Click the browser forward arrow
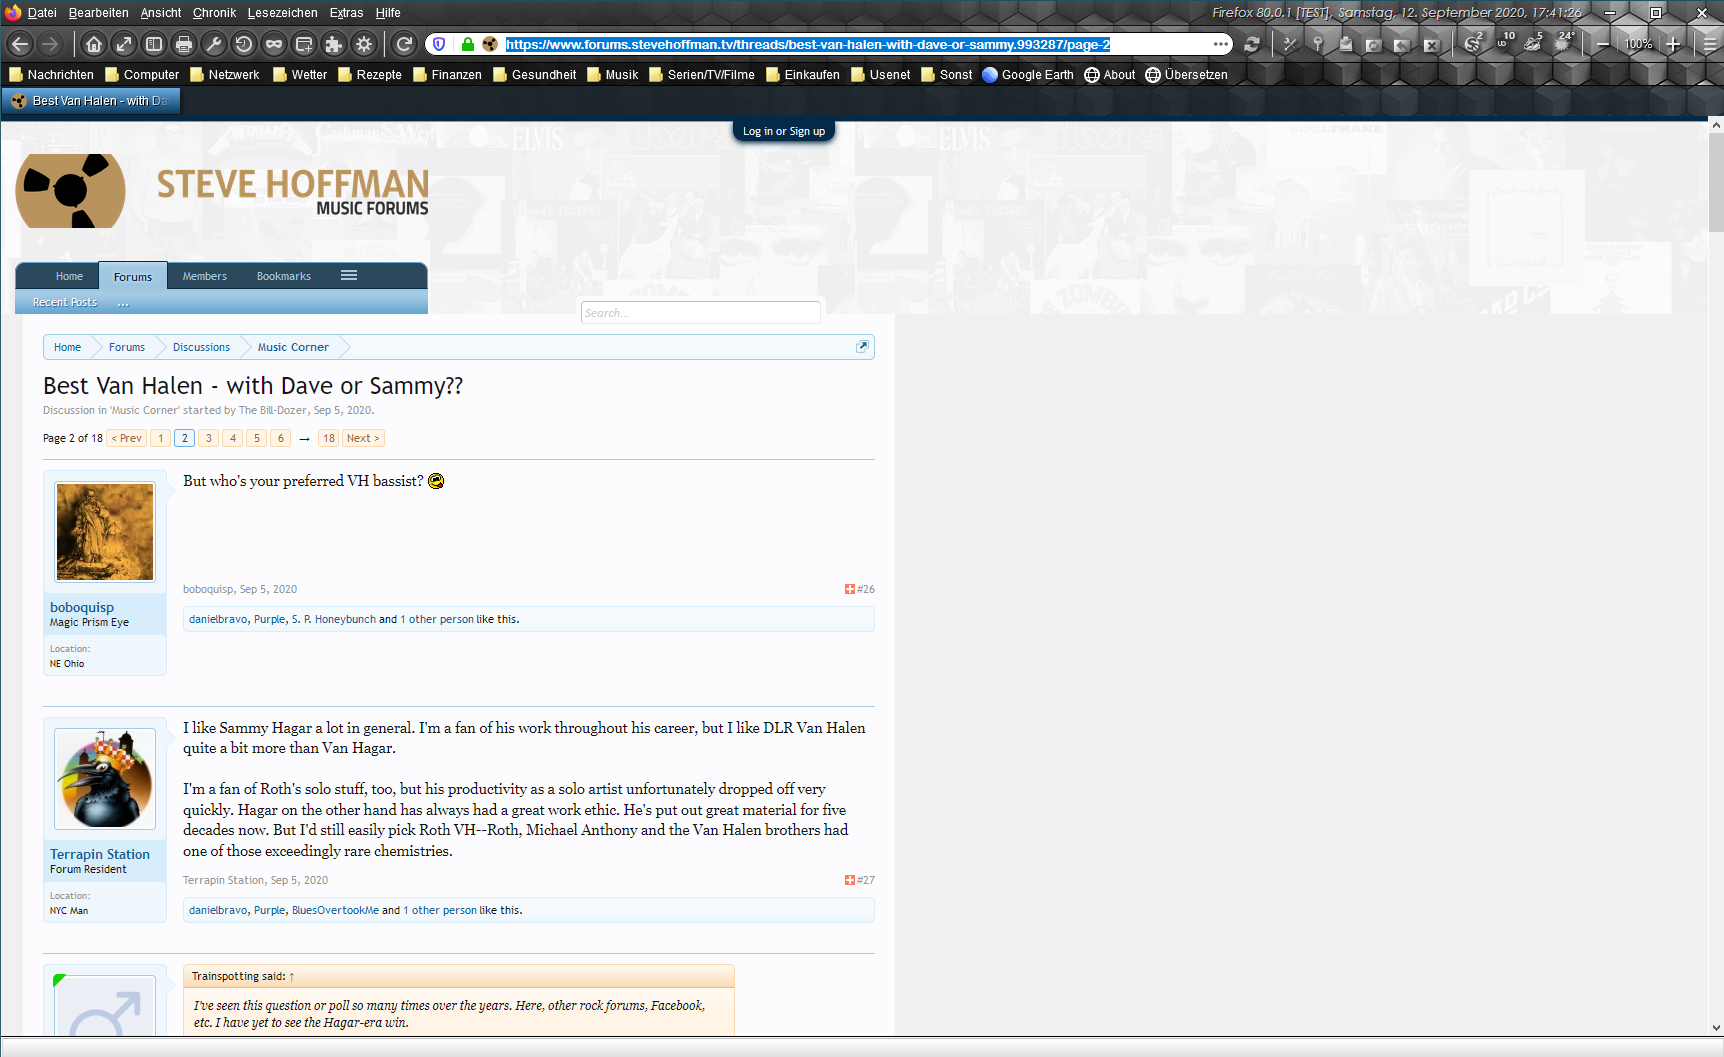This screenshot has width=1724, height=1057. point(50,44)
